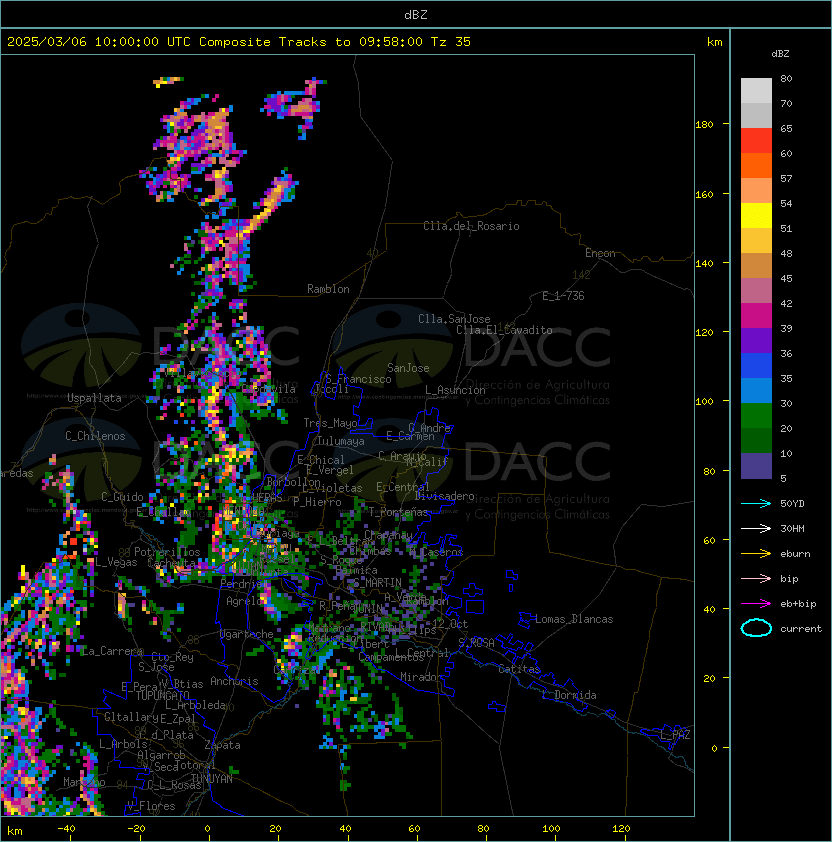This screenshot has width=832, height=842.
Task: Click 'Composite Tracks to 09:58:00' header text
Action: click(311, 42)
